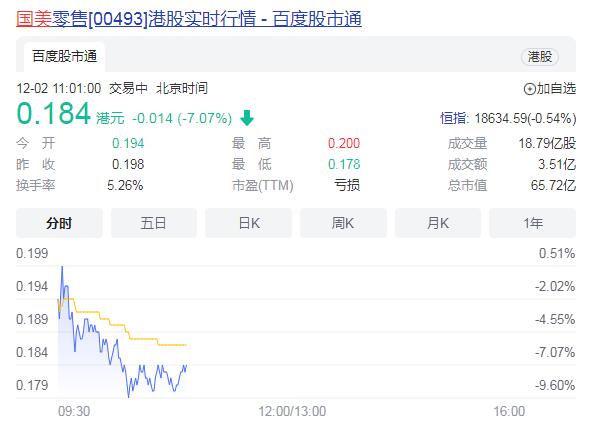Image resolution: width=615 pixels, height=429 pixels.
Task: Click the 0.51% percentage axis label
Action: pyautogui.click(x=557, y=253)
